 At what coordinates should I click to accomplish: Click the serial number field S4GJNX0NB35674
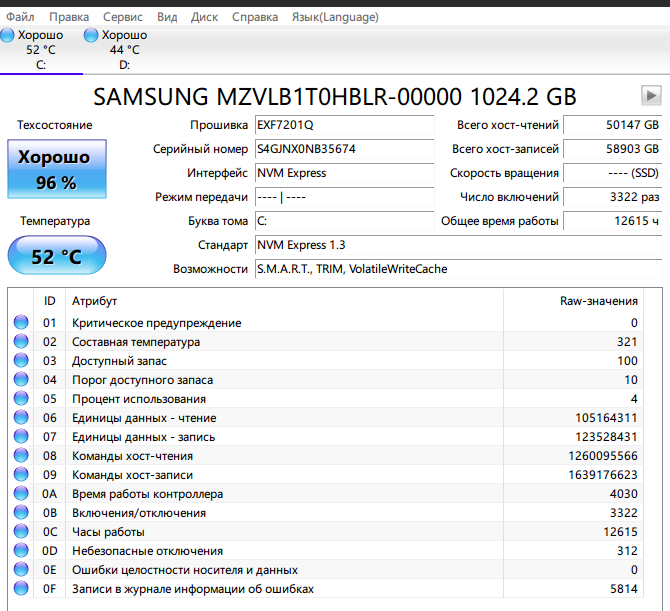[344, 149]
